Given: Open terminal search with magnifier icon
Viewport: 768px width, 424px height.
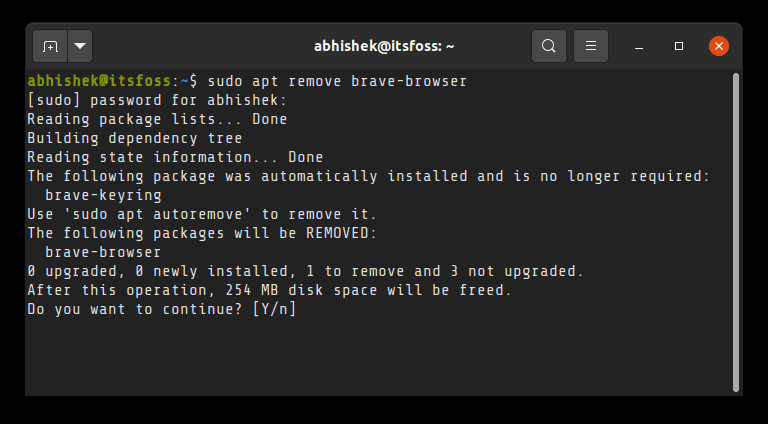Looking at the screenshot, I should click(x=549, y=46).
